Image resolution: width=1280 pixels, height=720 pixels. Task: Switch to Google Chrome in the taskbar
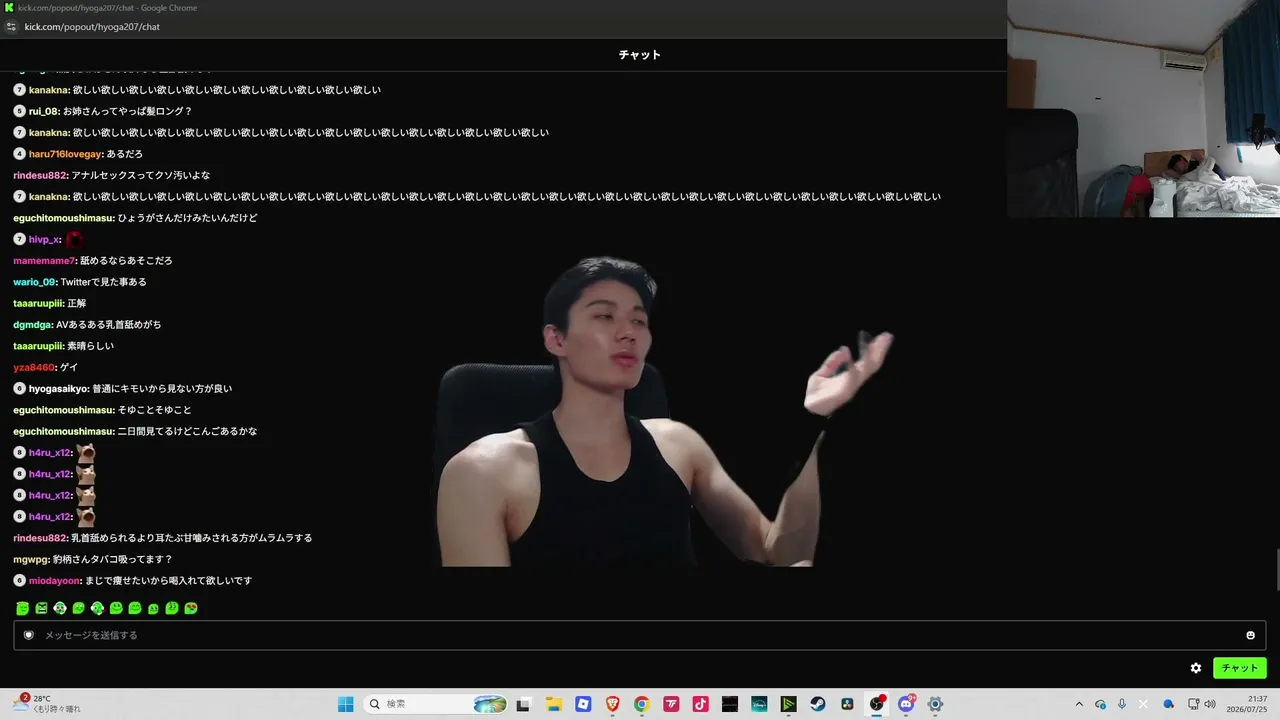tap(642, 704)
